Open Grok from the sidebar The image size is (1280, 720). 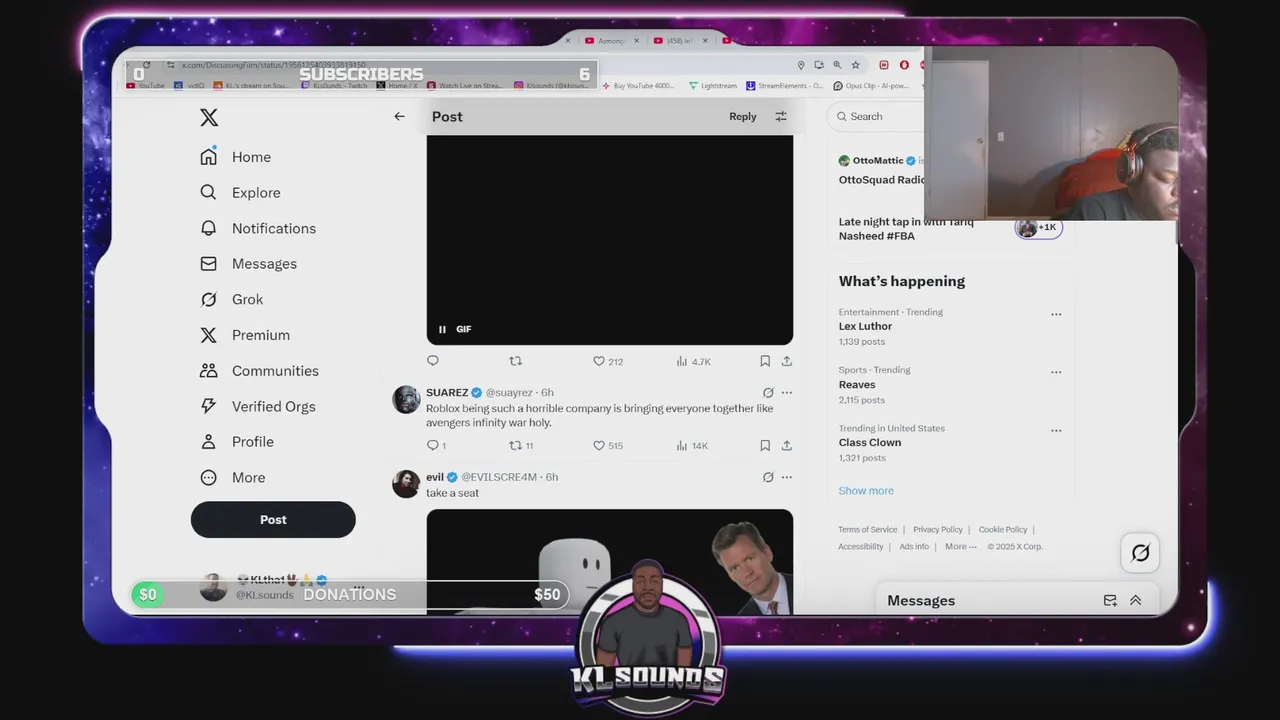coord(231,299)
